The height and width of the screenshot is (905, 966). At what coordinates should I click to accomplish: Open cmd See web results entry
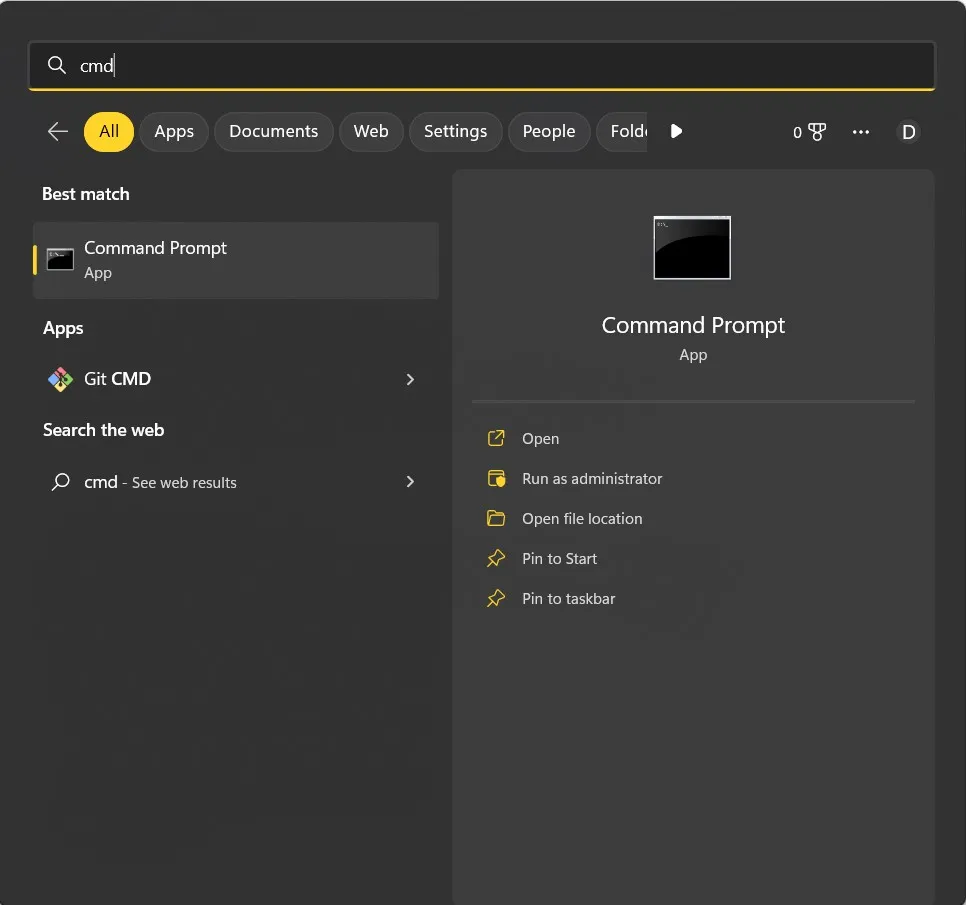236,482
